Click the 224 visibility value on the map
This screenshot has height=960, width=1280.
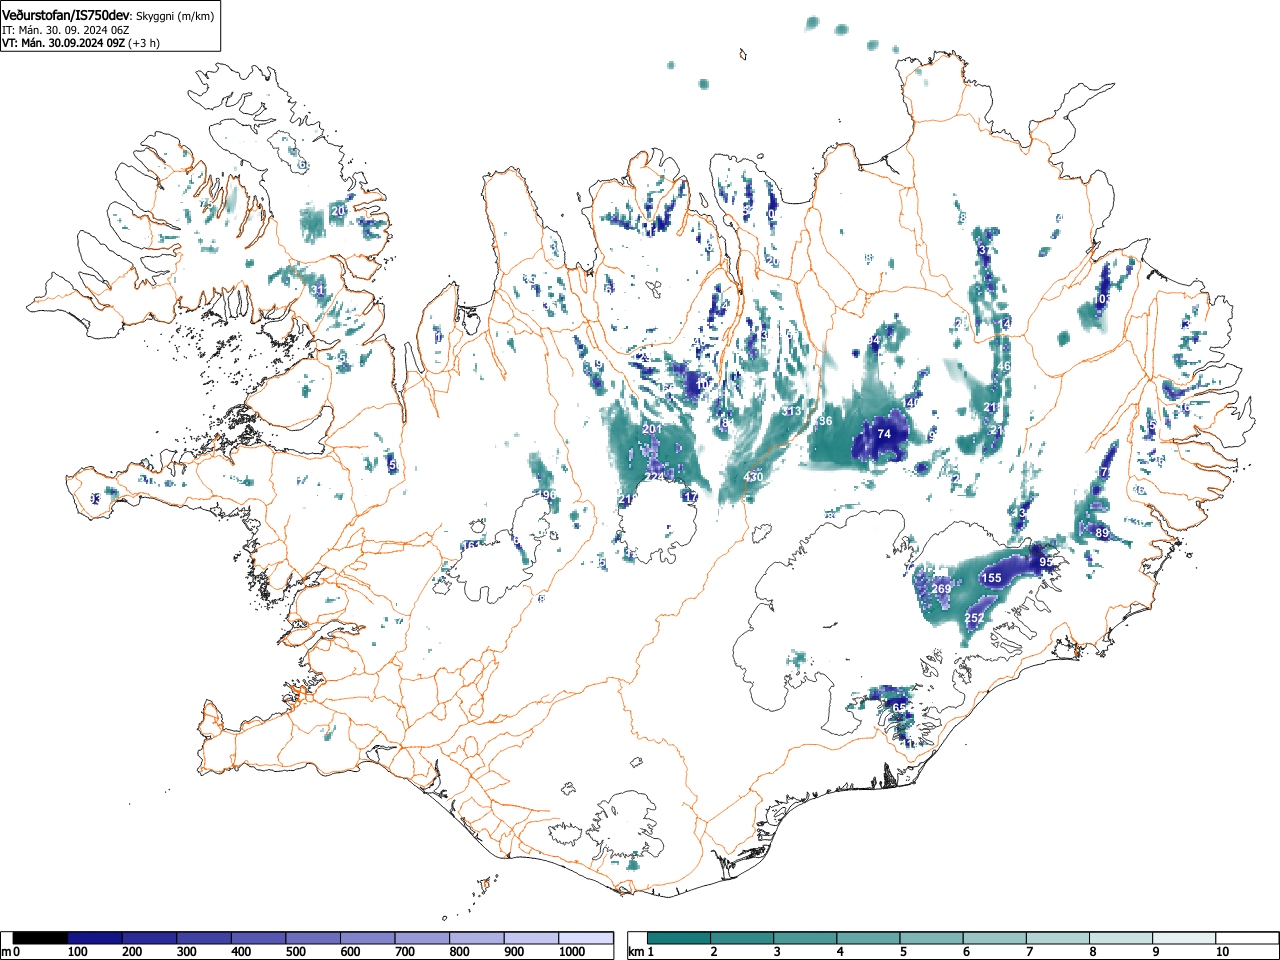pyautogui.click(x=654, y=477)
